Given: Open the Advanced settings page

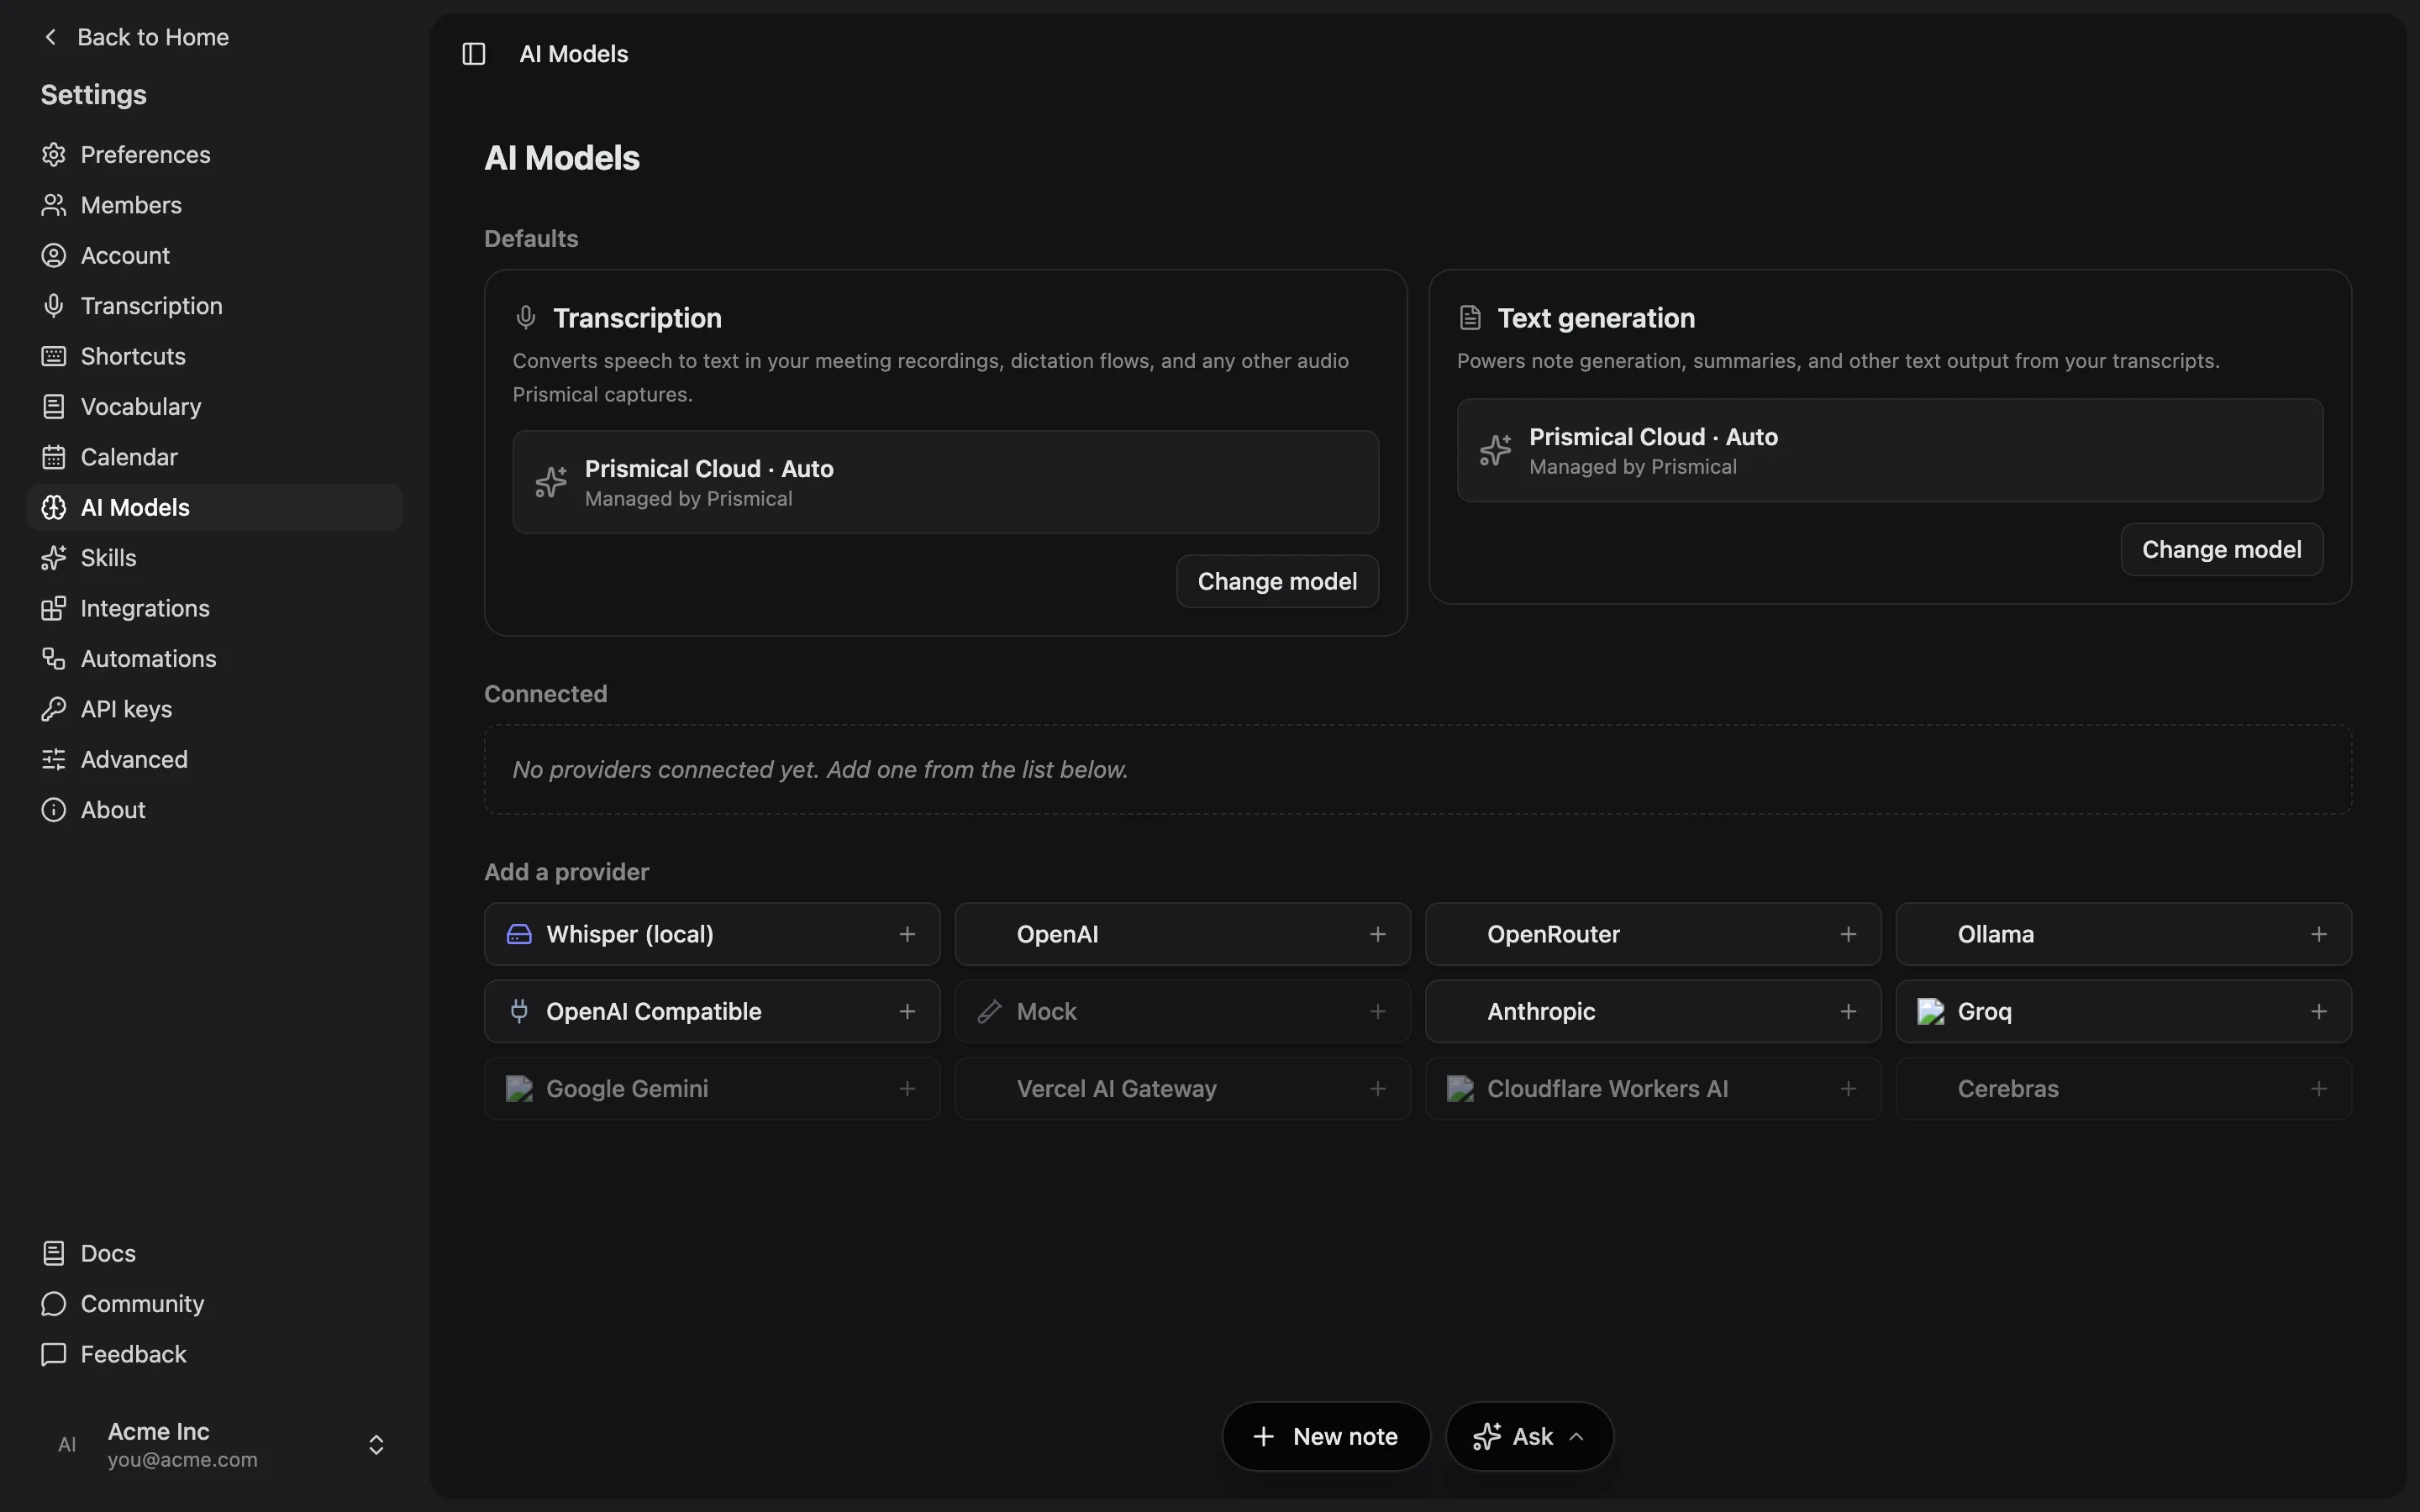Looking at the screenshot, I should click(x=215, y=759).
